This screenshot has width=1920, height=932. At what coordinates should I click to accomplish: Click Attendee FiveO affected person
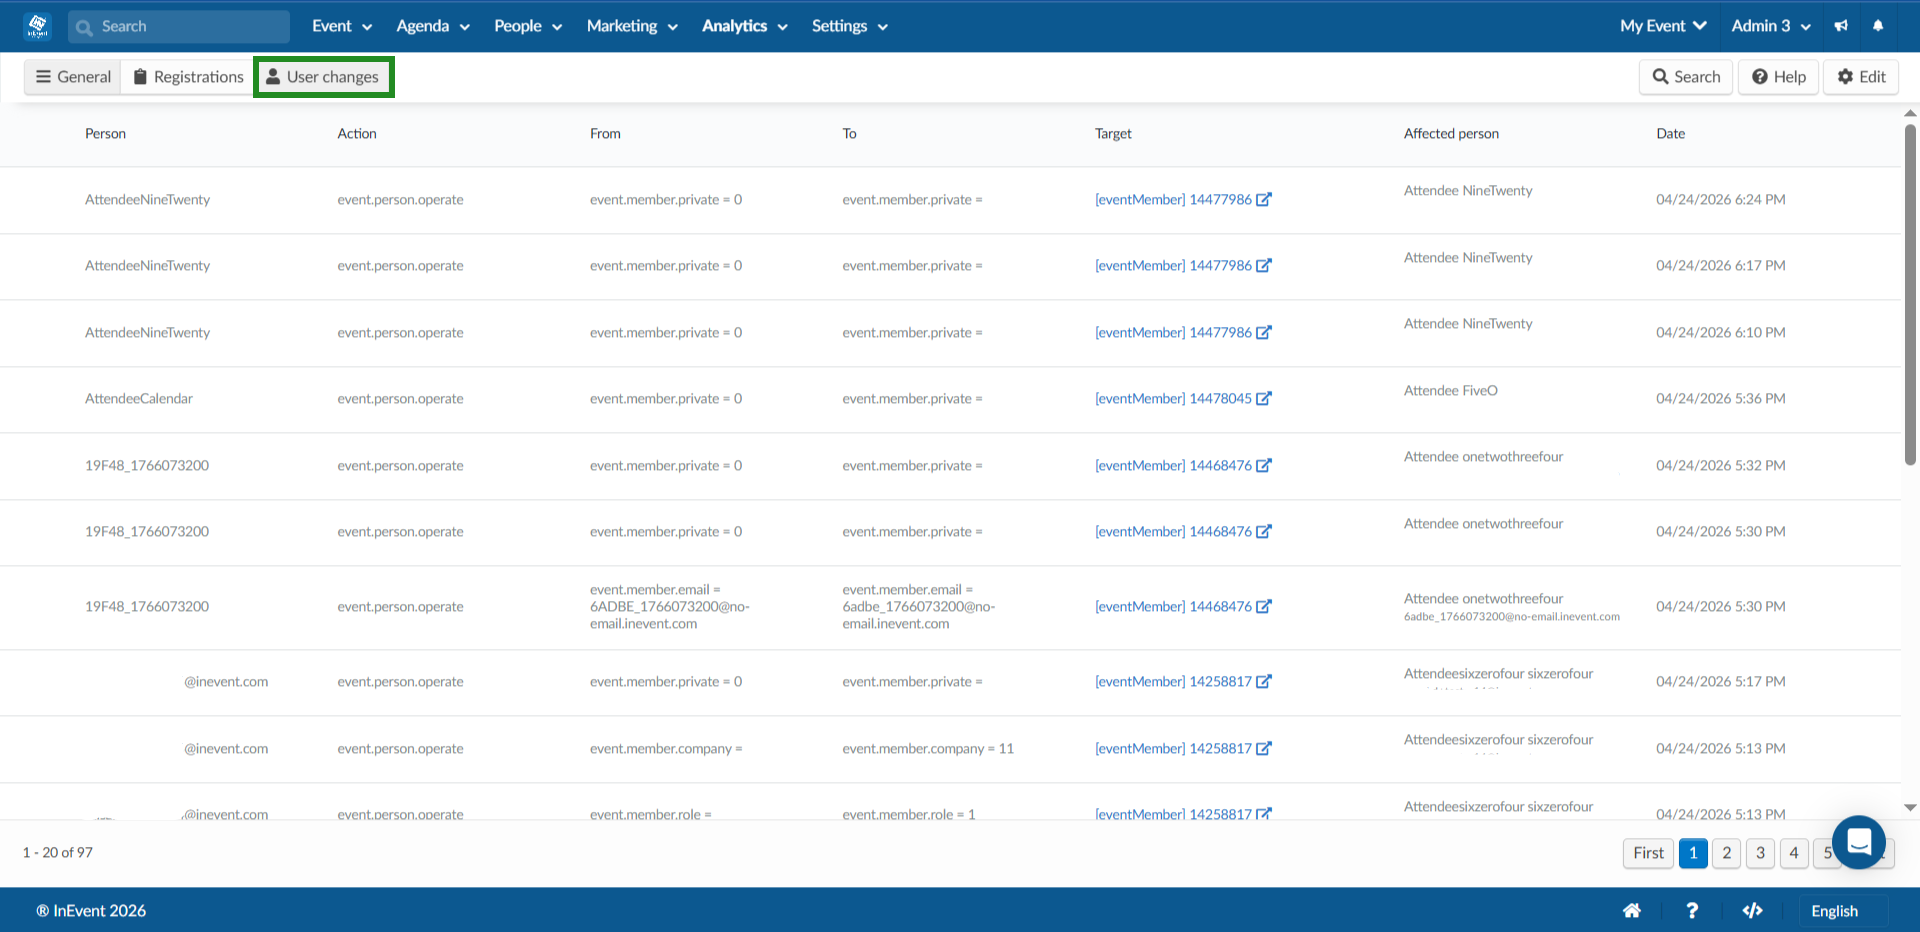click(1451, 390)
